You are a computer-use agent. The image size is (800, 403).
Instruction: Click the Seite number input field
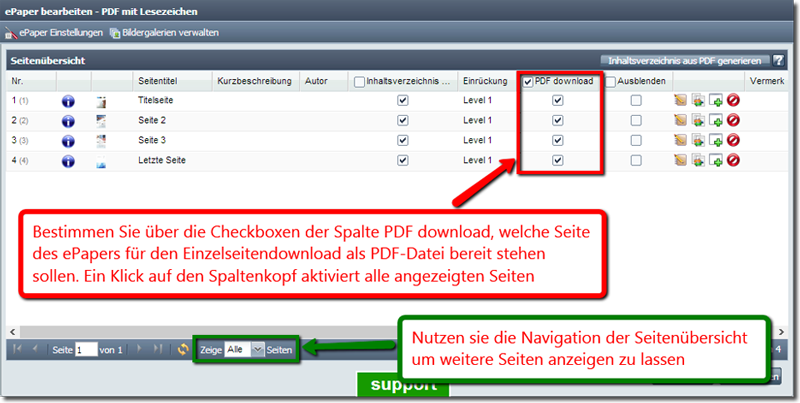point(86,350)
